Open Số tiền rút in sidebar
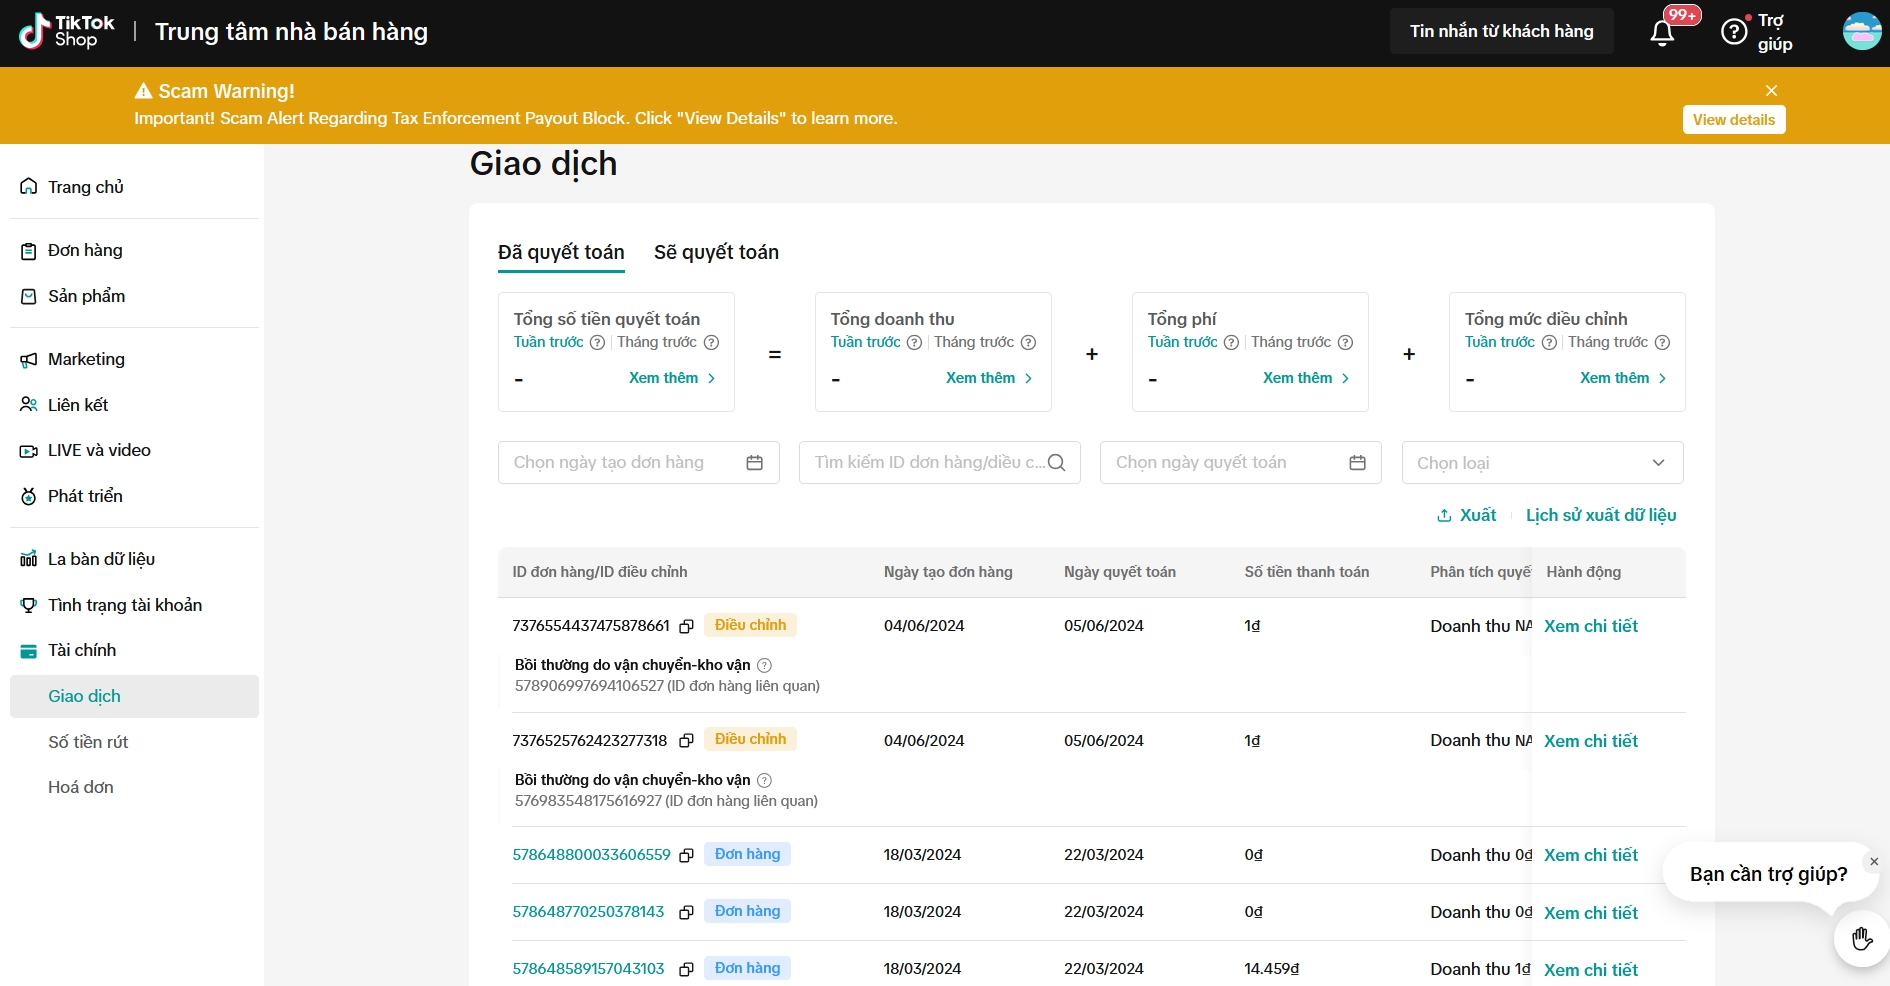1890x986 pixels. [x=88, y=742]
